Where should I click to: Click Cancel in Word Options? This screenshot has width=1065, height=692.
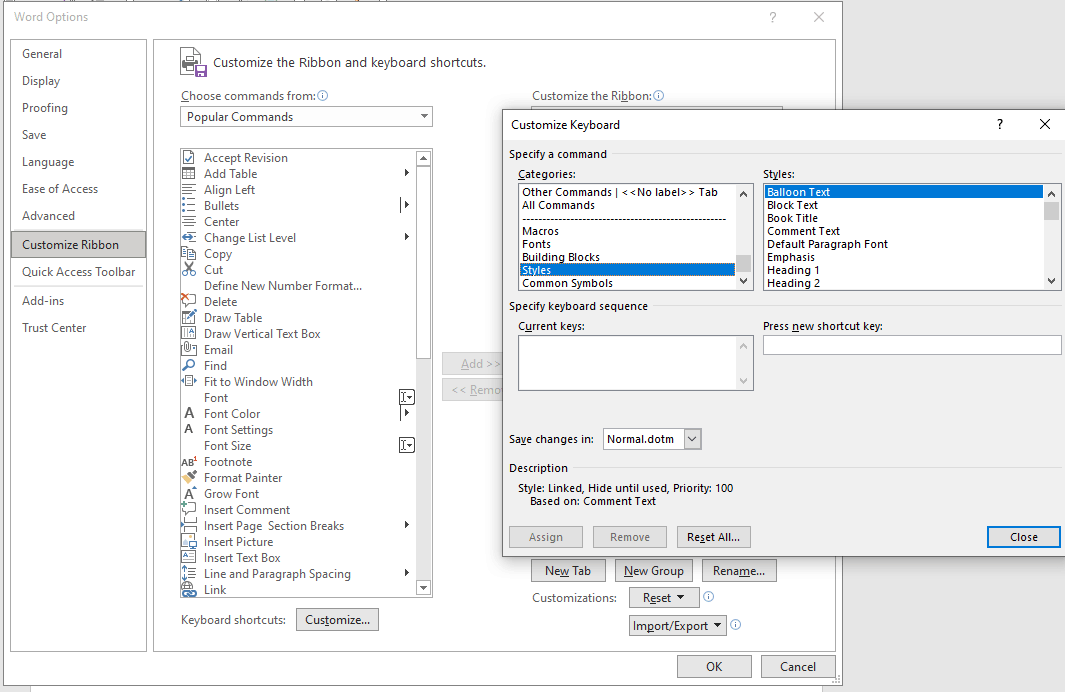coord(797,667)
